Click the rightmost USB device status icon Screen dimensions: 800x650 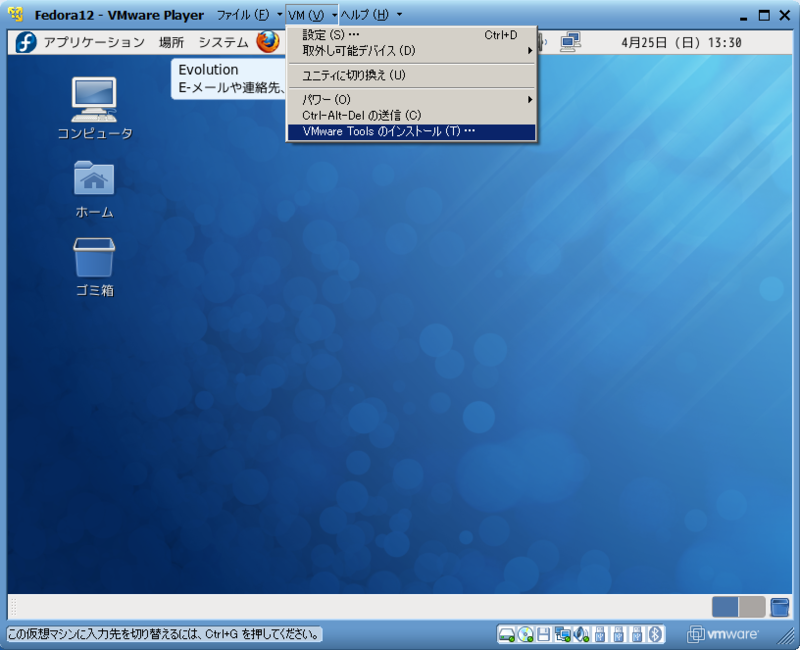[637, 634]
